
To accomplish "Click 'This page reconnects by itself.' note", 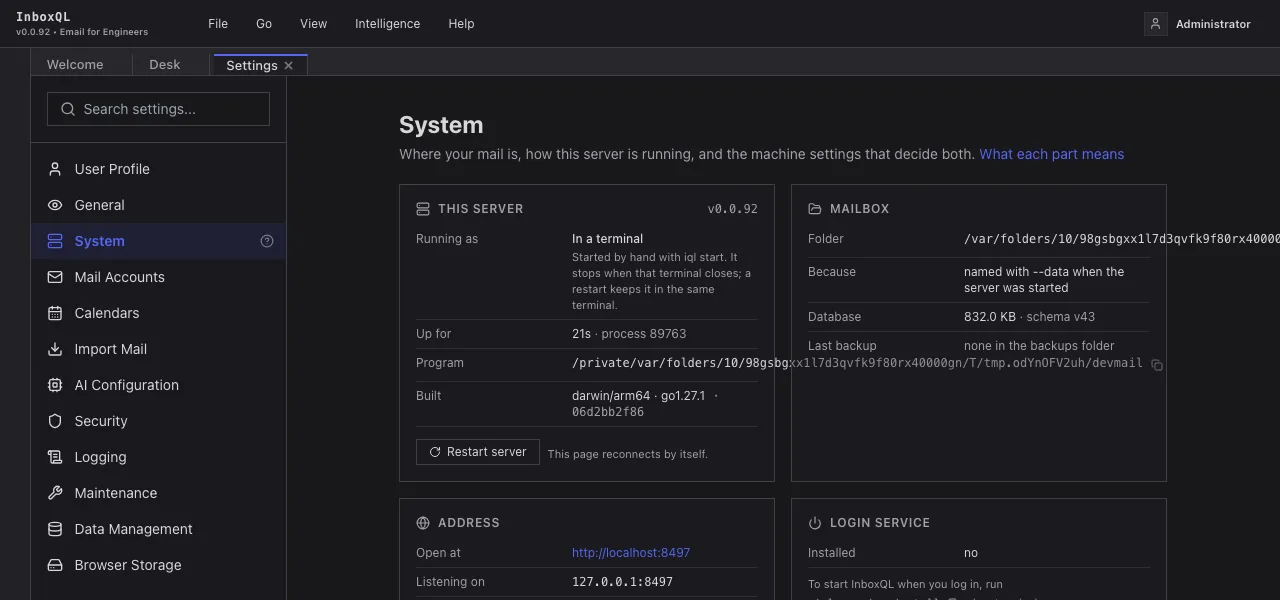I will (628, 454).
